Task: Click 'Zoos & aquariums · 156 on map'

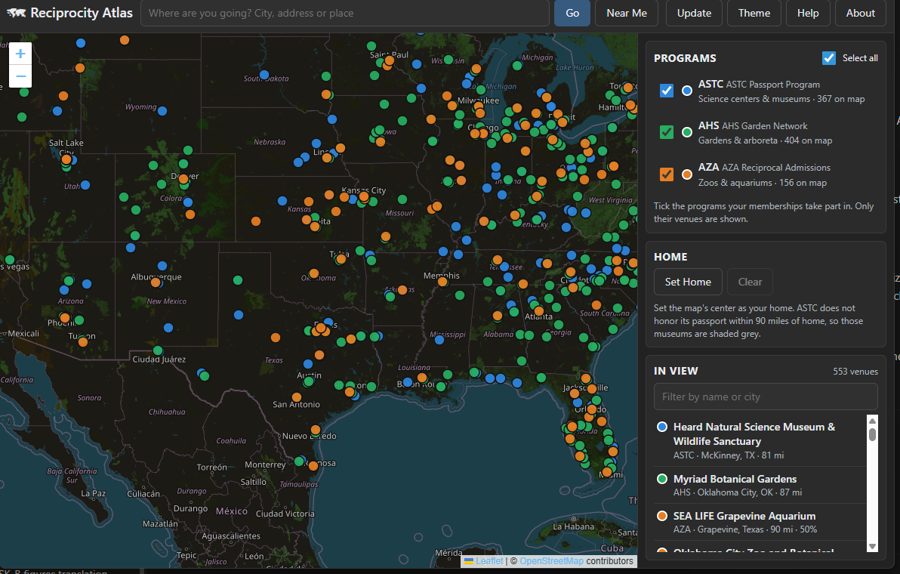Action: coord(762,183)
